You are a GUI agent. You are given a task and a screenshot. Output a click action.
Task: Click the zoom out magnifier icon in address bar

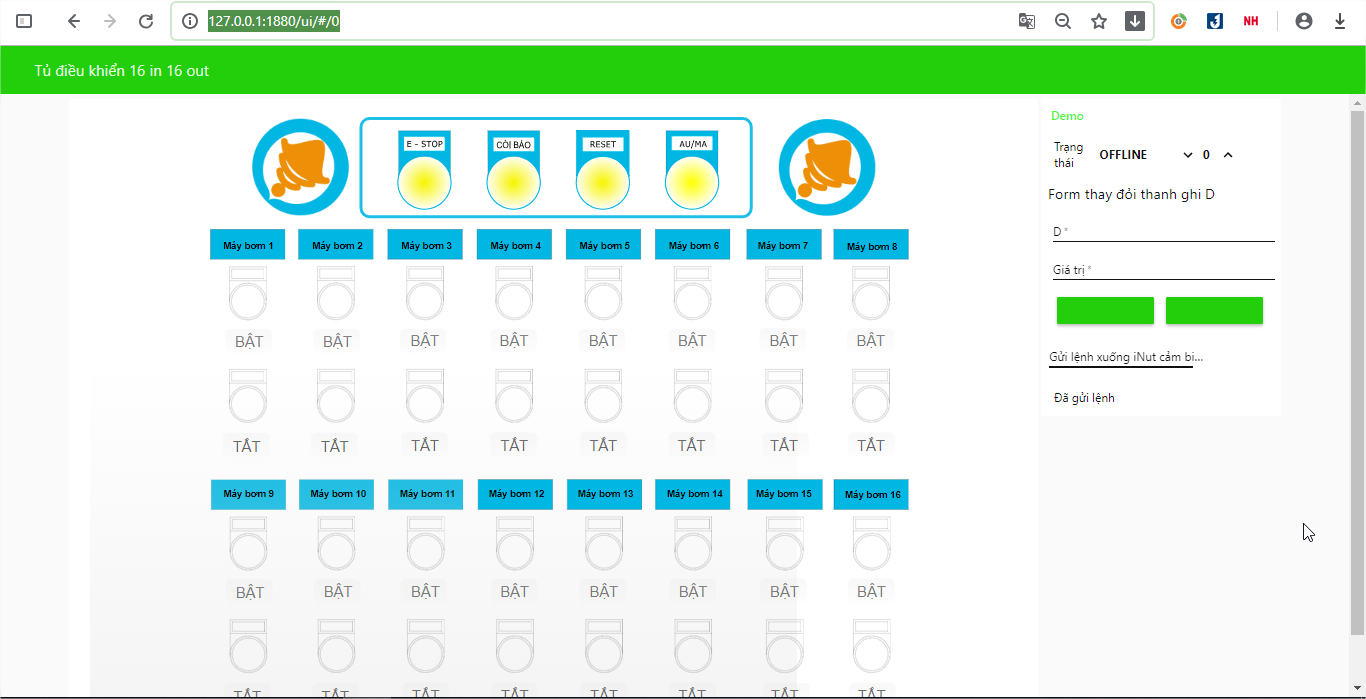coord(1063,21)
